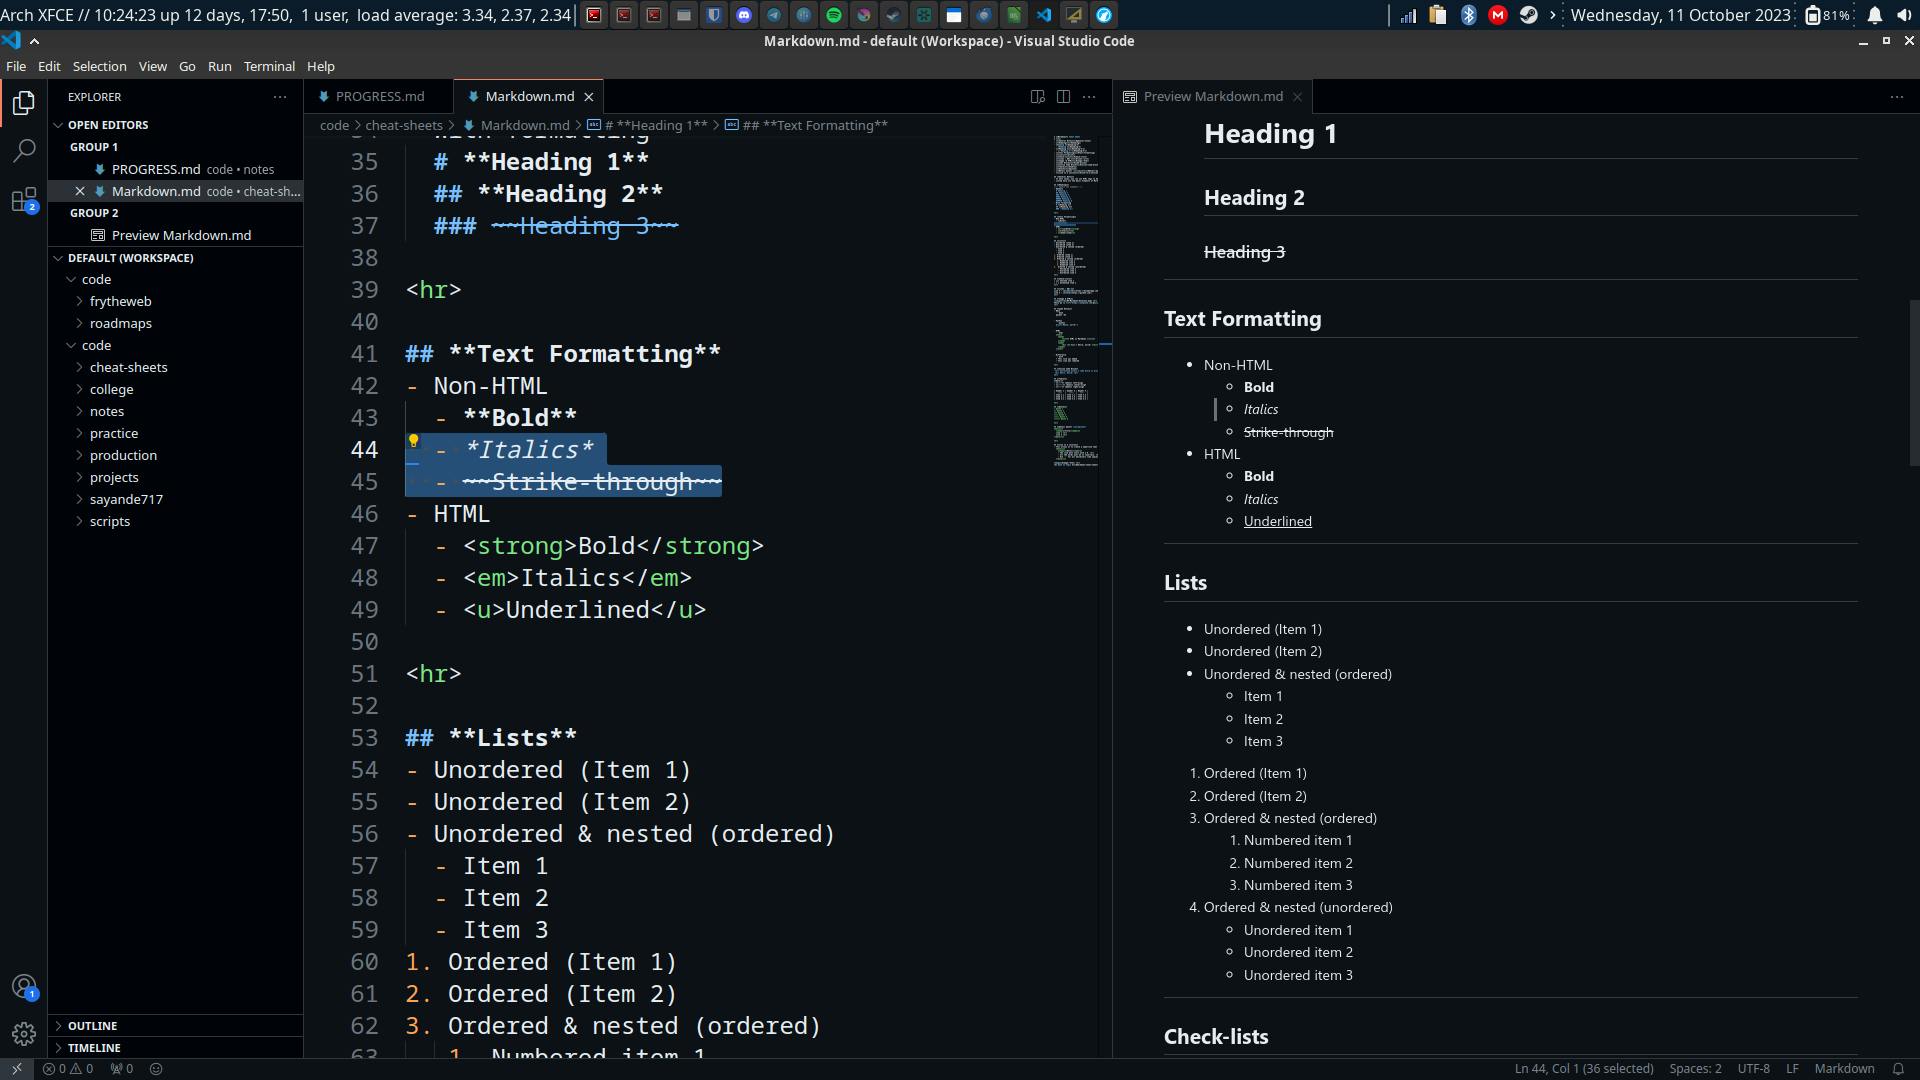This screenshot has height=1080, width=1920.
Task: Open the Go menu
Action: (187, 66)
